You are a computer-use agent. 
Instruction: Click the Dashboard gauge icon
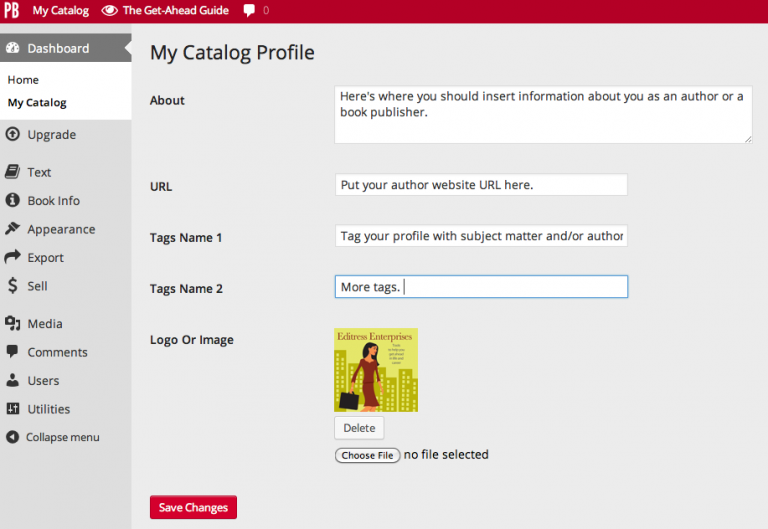click(x=13, y=48)
